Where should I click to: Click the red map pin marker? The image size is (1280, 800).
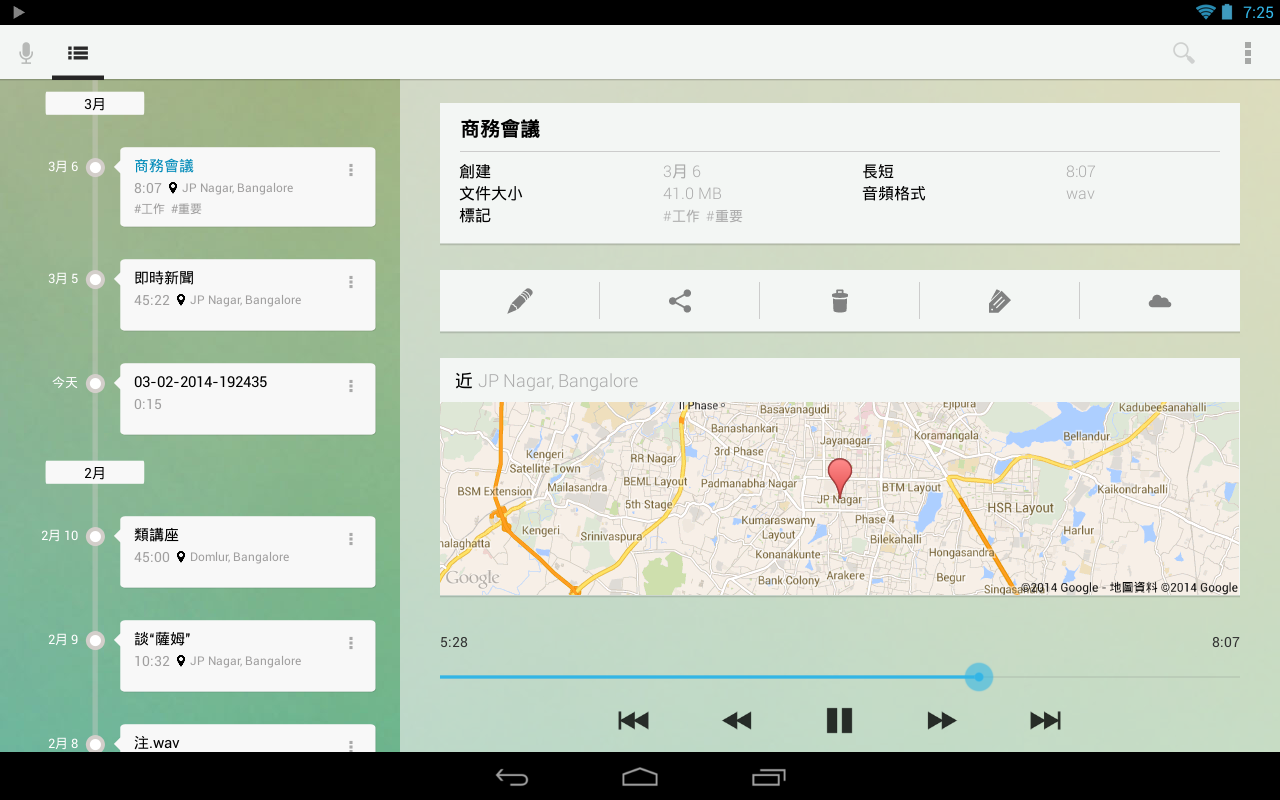coord(840,477)
